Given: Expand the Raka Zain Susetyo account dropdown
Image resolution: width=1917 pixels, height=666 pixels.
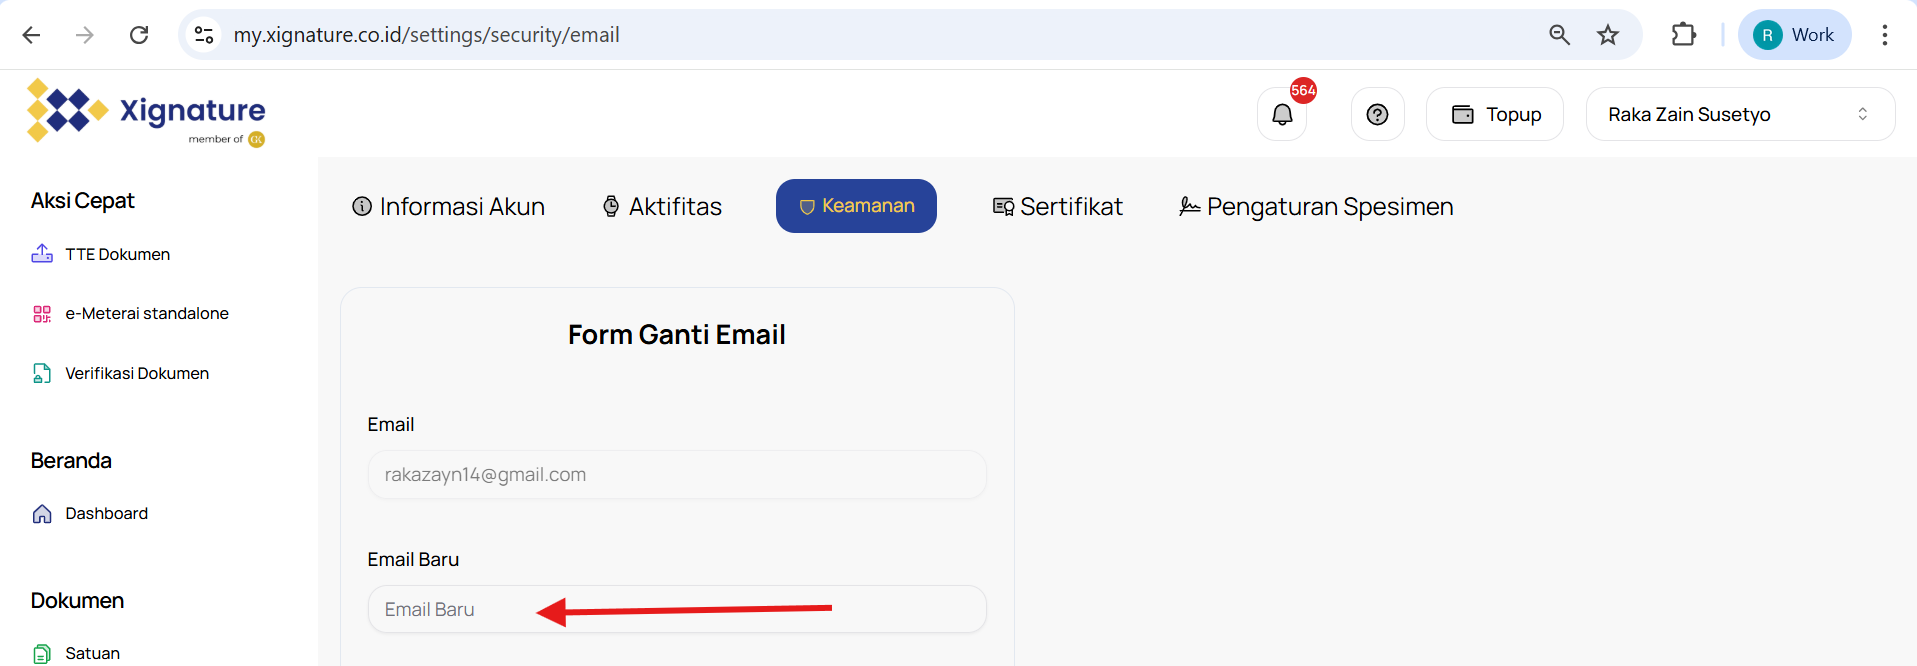Looking at the screenshot, I should pyautogui.click(x=1739, y=115).
